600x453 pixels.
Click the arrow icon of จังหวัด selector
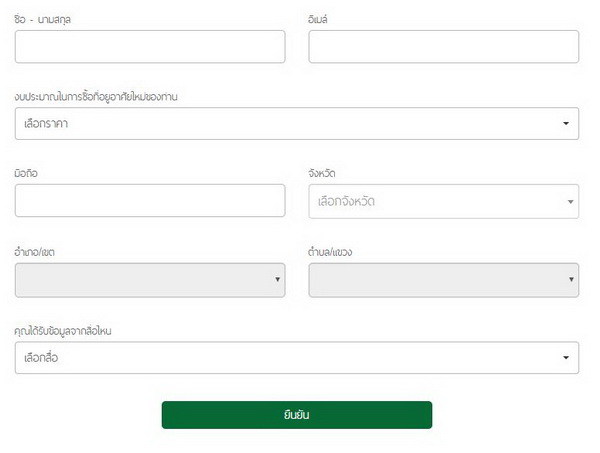(570, 202)
